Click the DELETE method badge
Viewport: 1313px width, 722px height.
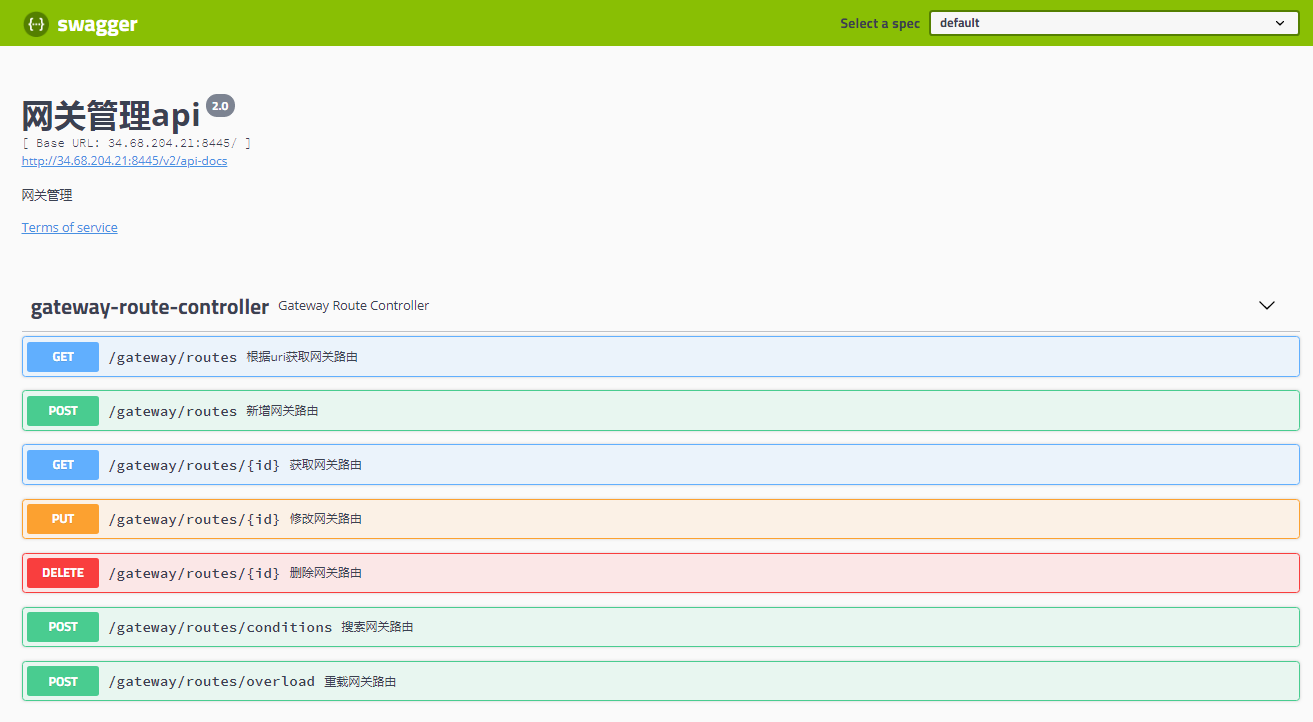[63, 573]
